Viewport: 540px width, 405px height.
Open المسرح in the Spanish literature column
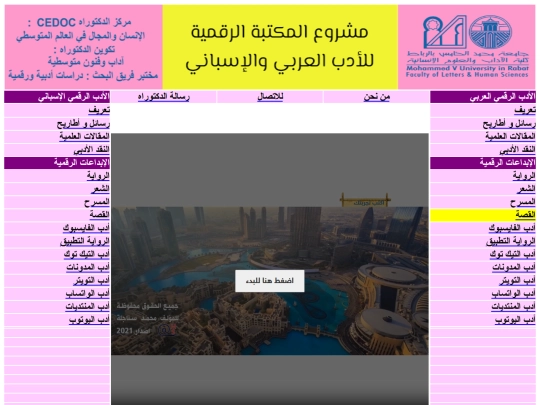(x=97, y=202)
